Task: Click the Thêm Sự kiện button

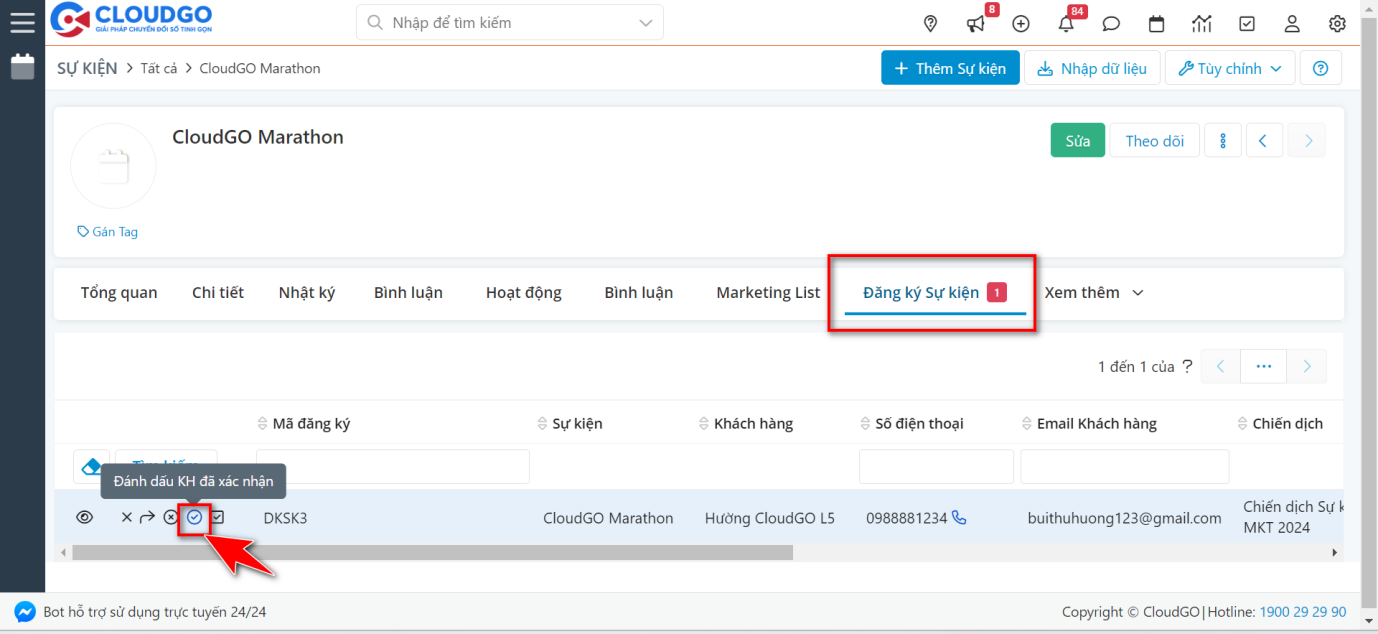Action: point(950,68)
